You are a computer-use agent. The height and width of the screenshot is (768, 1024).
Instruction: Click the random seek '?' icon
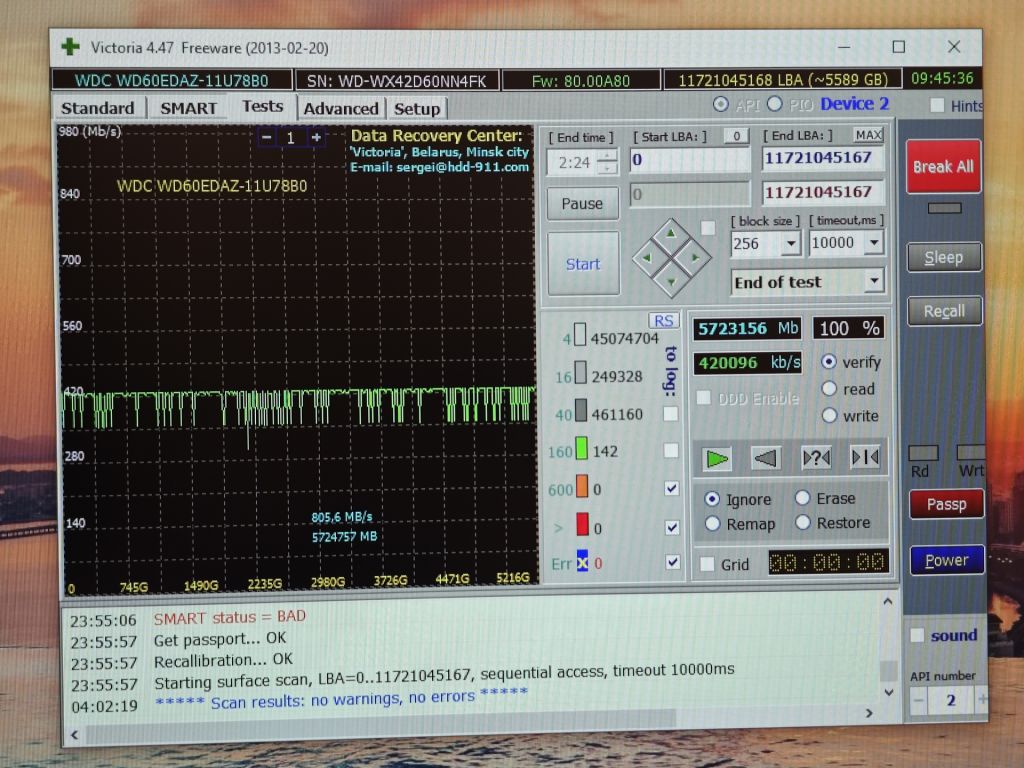tap(816, 457)
